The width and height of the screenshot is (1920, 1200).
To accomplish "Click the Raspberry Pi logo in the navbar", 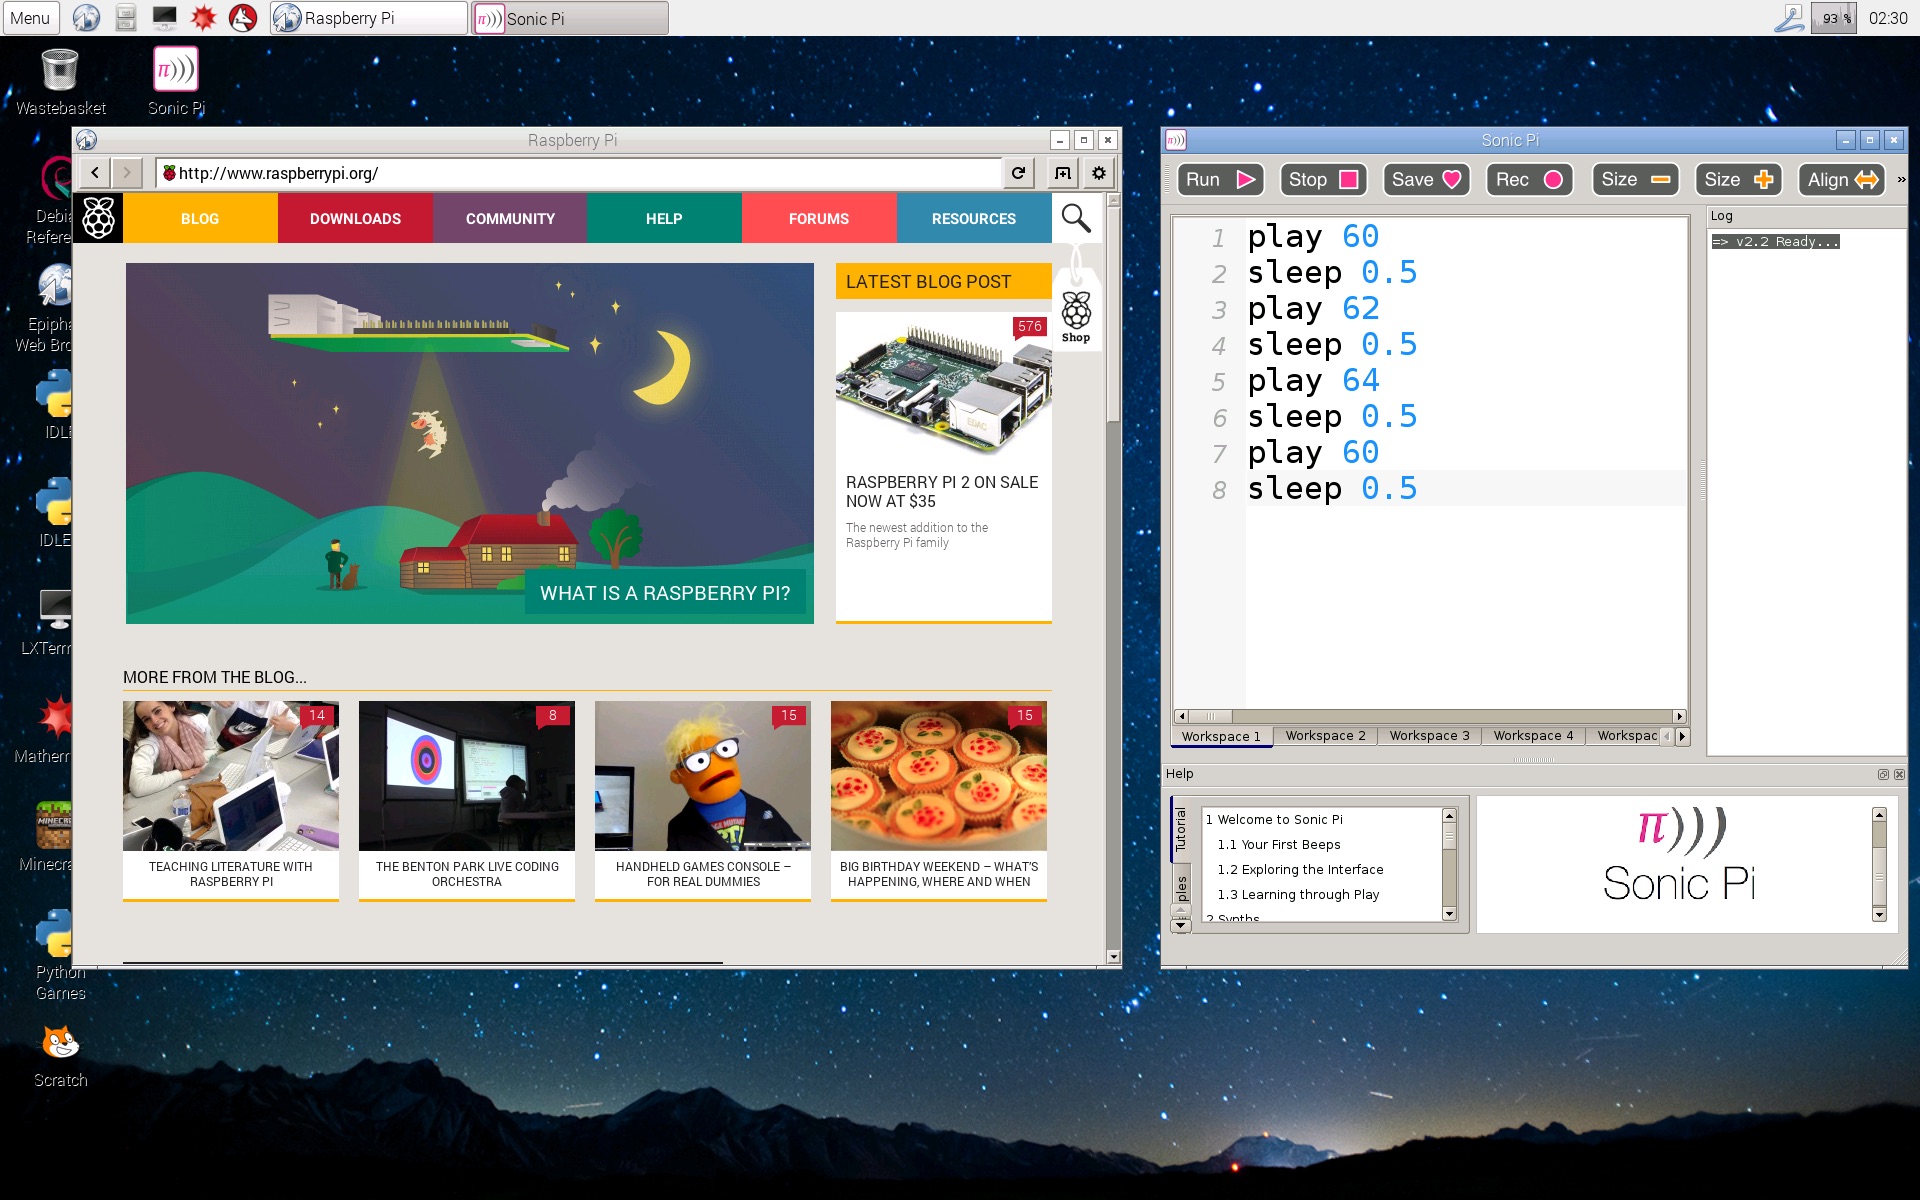I will point(97,217).
